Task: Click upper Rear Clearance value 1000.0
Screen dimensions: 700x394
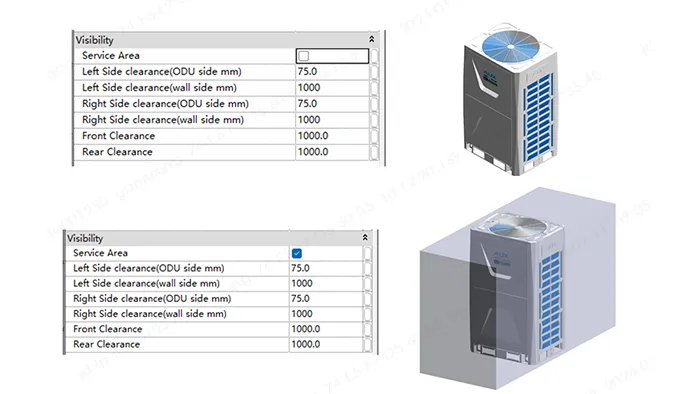Action: (332, 152)
